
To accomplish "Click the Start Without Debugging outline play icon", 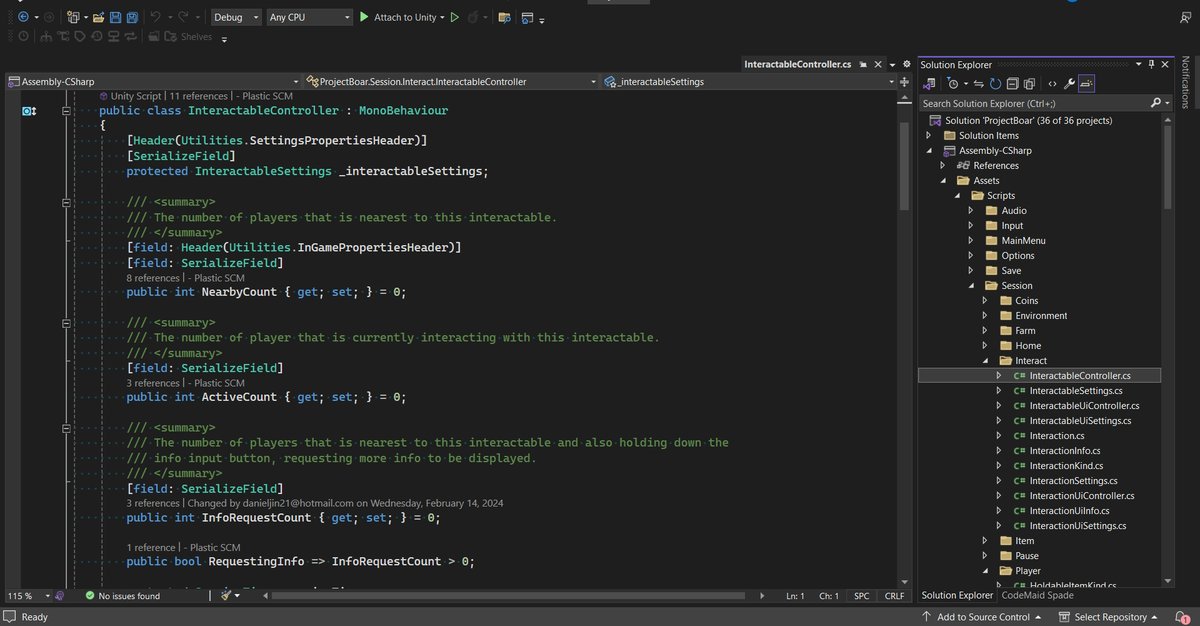I will [454, 17].
